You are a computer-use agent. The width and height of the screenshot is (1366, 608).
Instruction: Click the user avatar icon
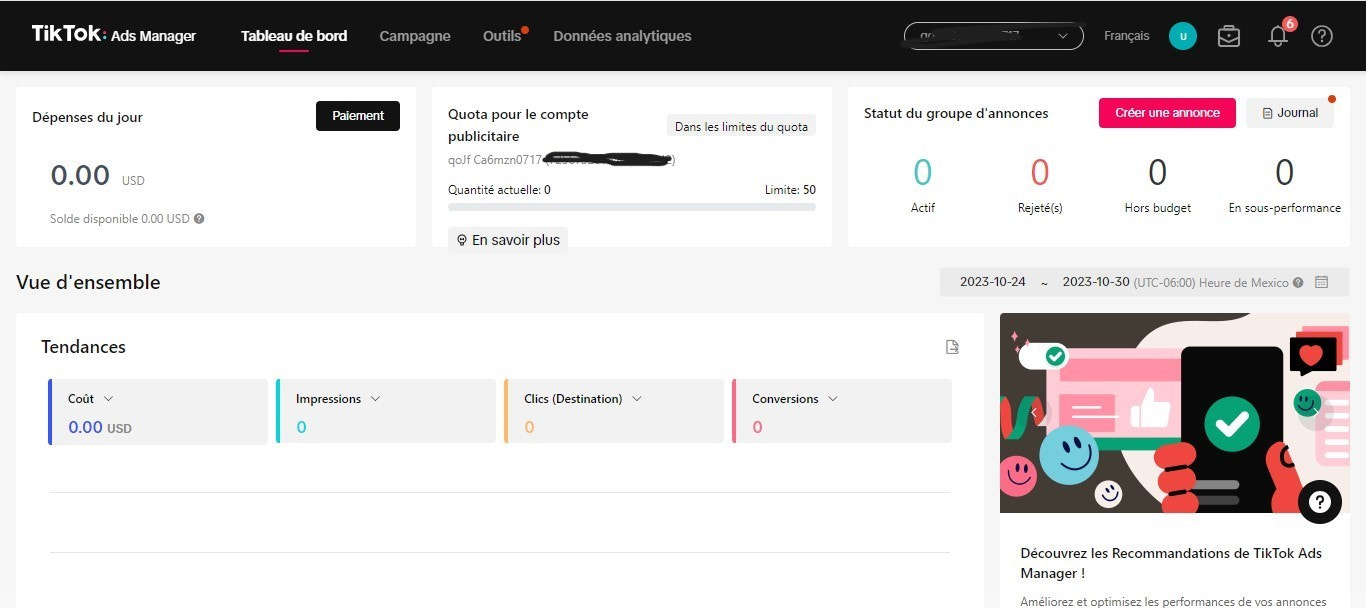pyautogui.click(x=1182, y=36)
